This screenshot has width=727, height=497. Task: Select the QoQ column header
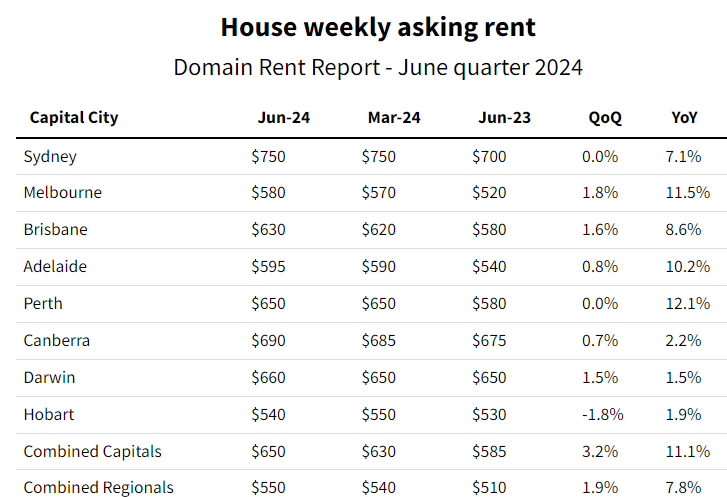(x=605, y=118)
